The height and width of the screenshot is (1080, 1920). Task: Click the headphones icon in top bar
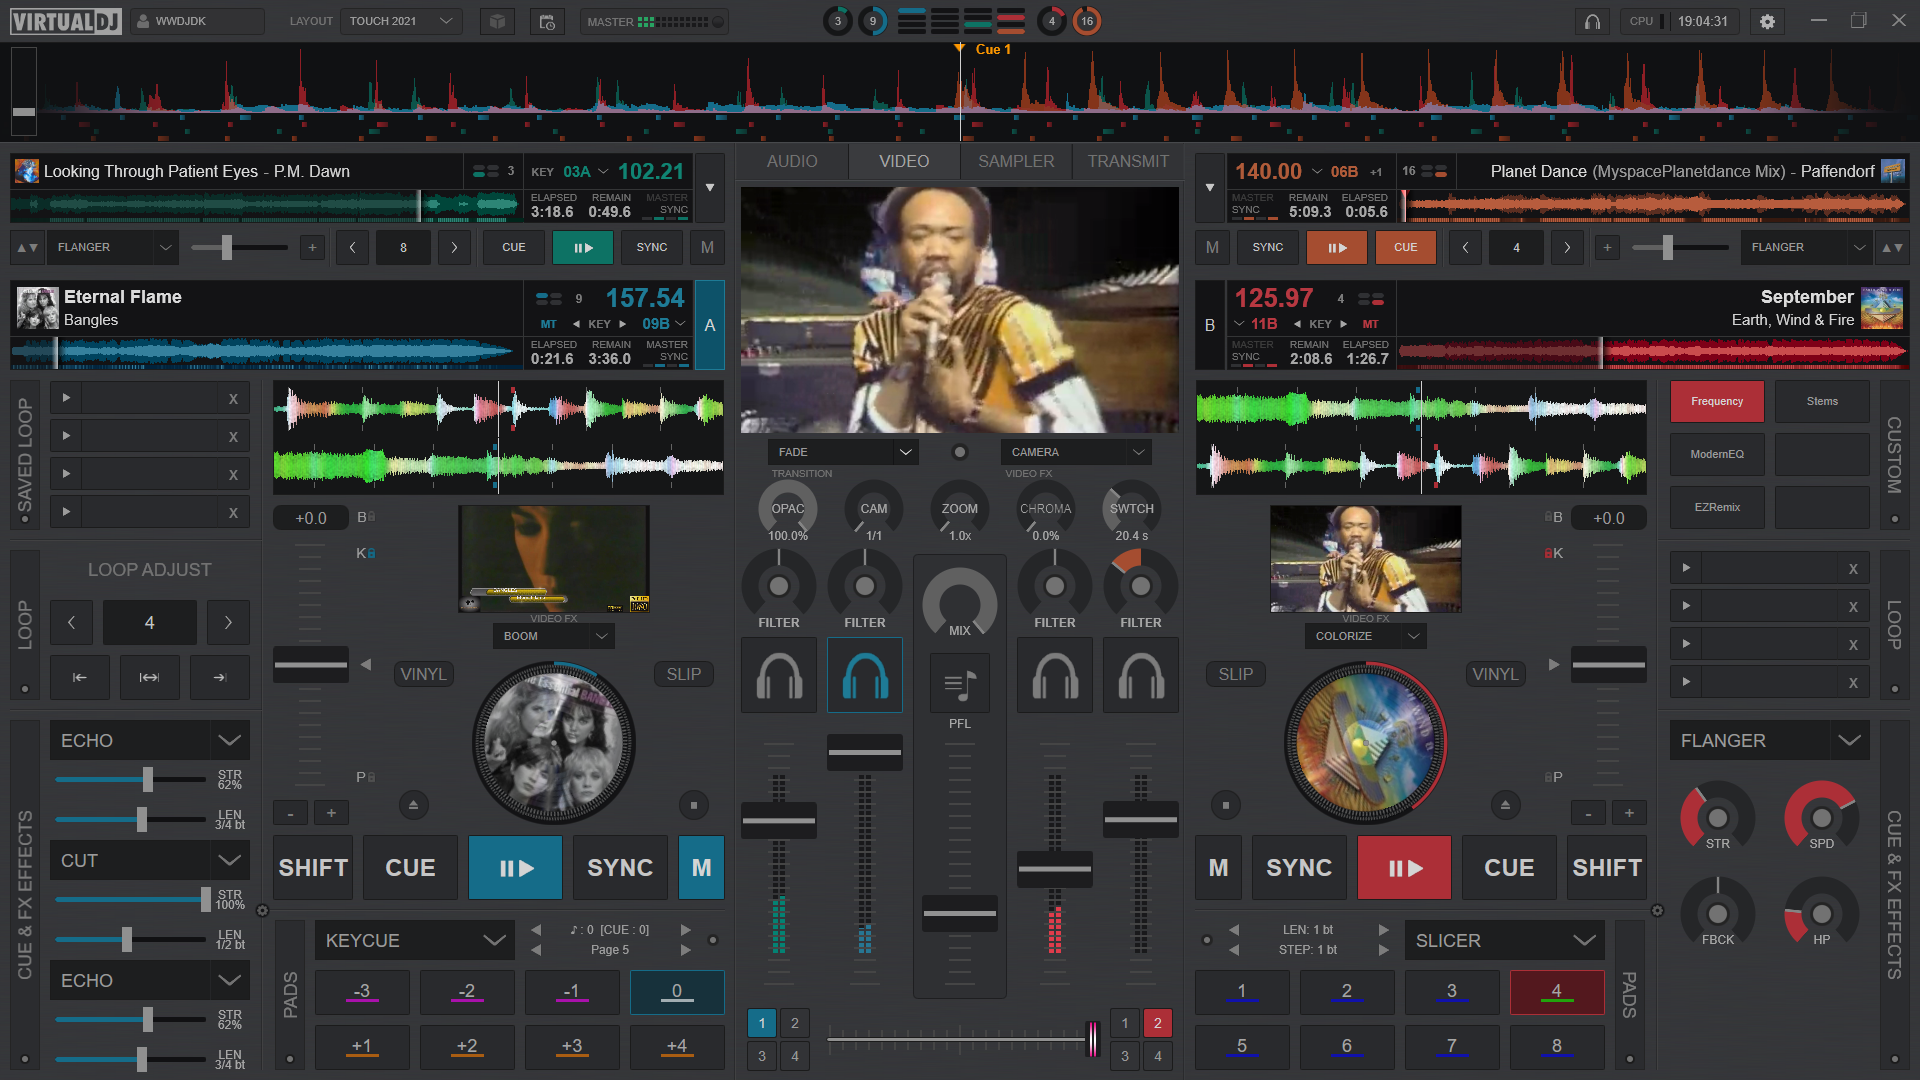(x=1592, y=21)
